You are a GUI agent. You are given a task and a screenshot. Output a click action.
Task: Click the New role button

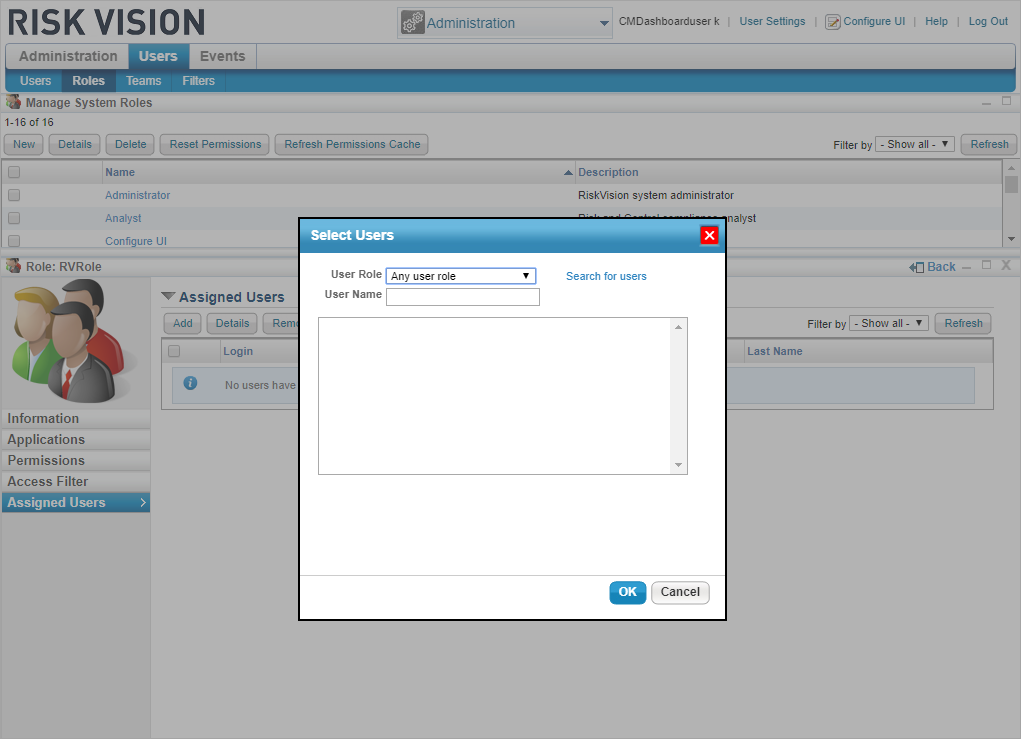point(24,145)
